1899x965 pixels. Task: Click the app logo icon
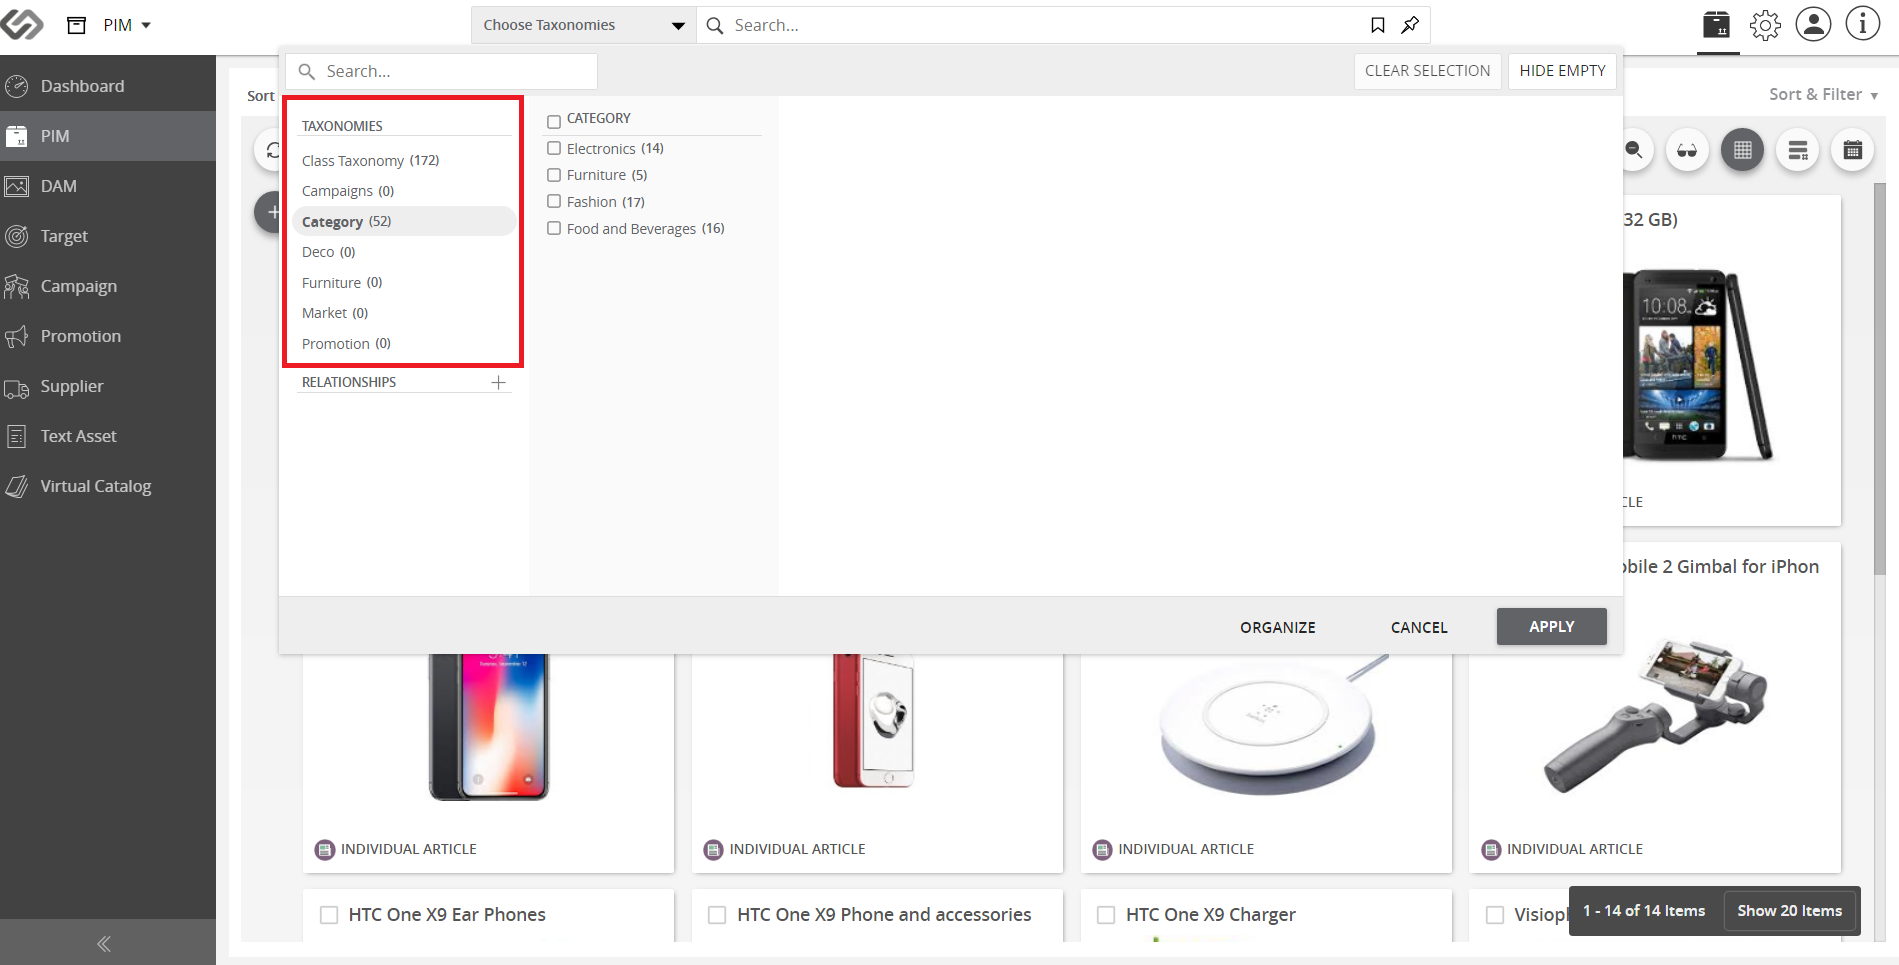tap(22, 24)
